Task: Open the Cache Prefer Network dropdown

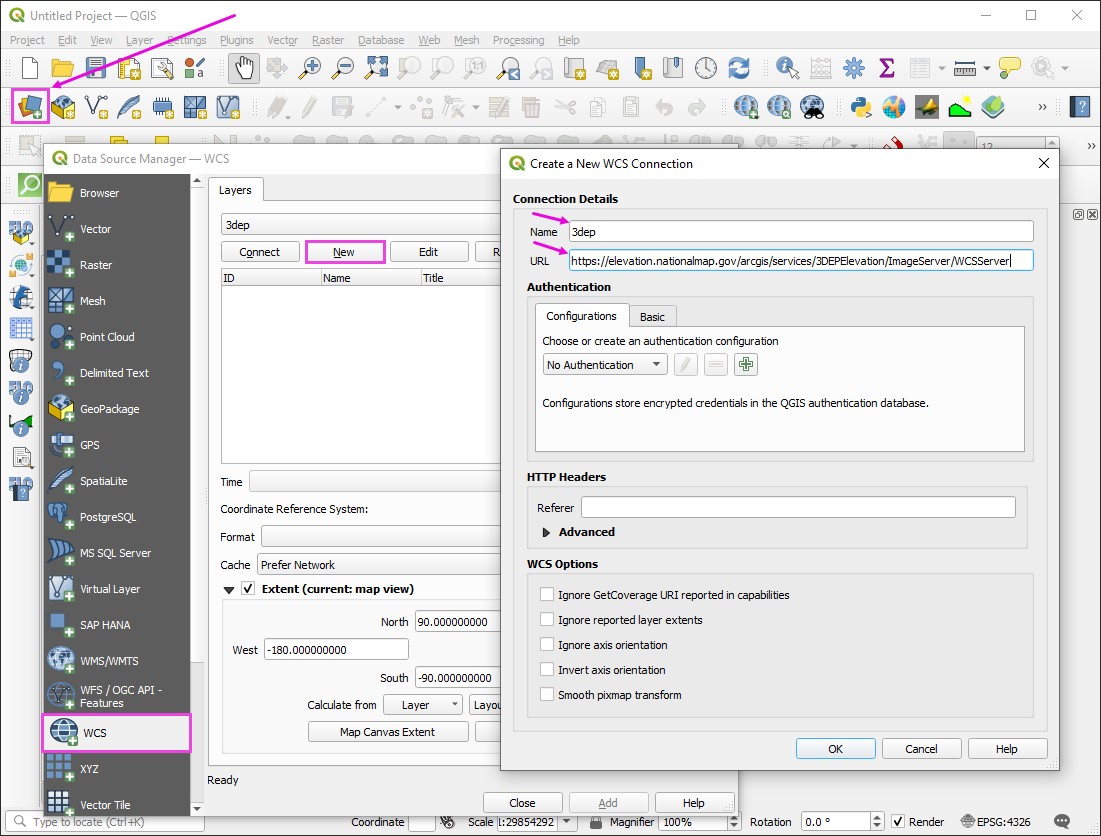Action: click(380, 565)
